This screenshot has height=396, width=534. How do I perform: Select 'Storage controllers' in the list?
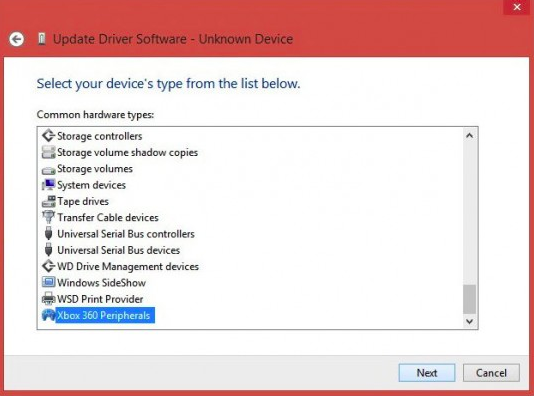tap(99, 136)
